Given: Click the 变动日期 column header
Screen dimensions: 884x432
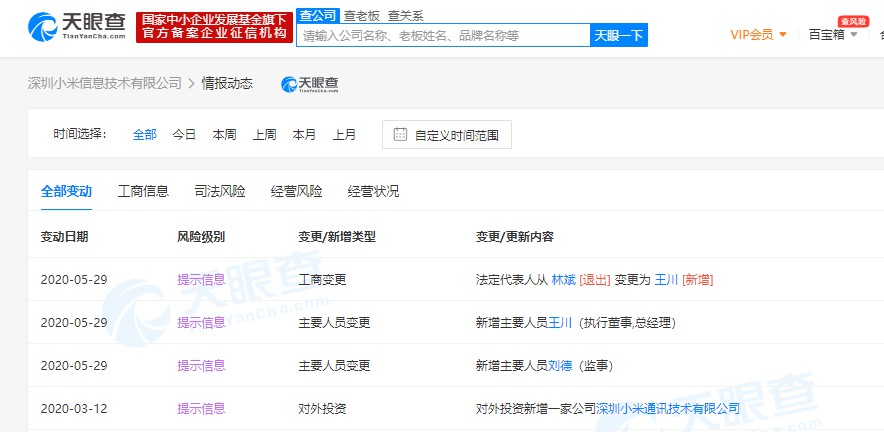Looking at the screenshot, I should pos(64,237).
